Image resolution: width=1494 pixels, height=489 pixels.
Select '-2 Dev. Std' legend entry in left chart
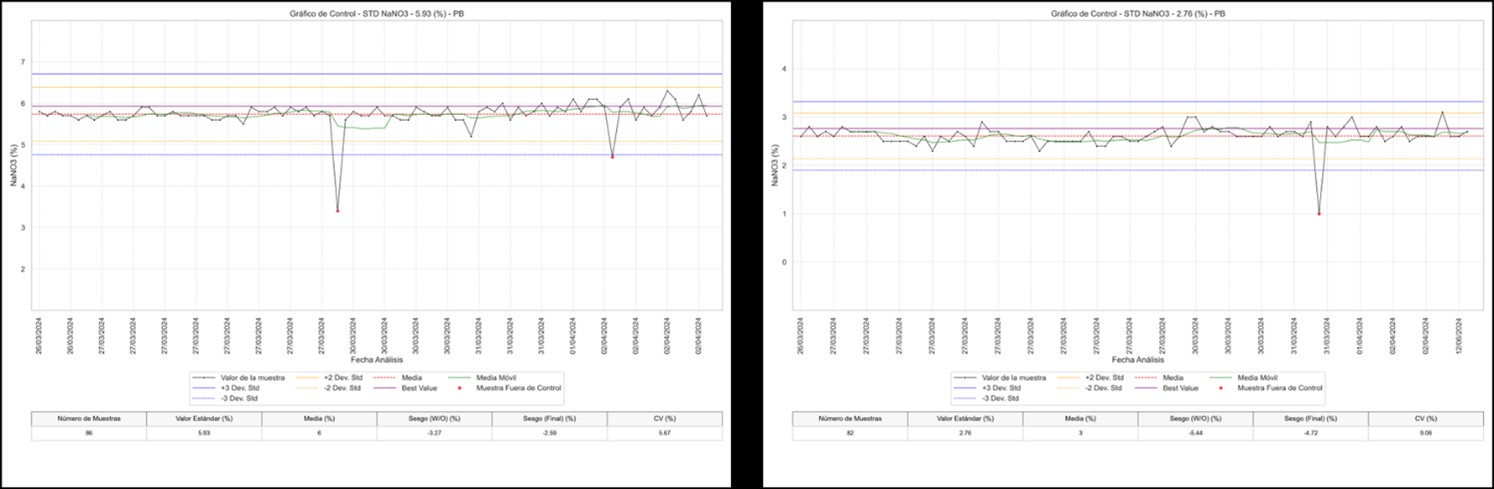pyautogui.click(x=328, y=388)
